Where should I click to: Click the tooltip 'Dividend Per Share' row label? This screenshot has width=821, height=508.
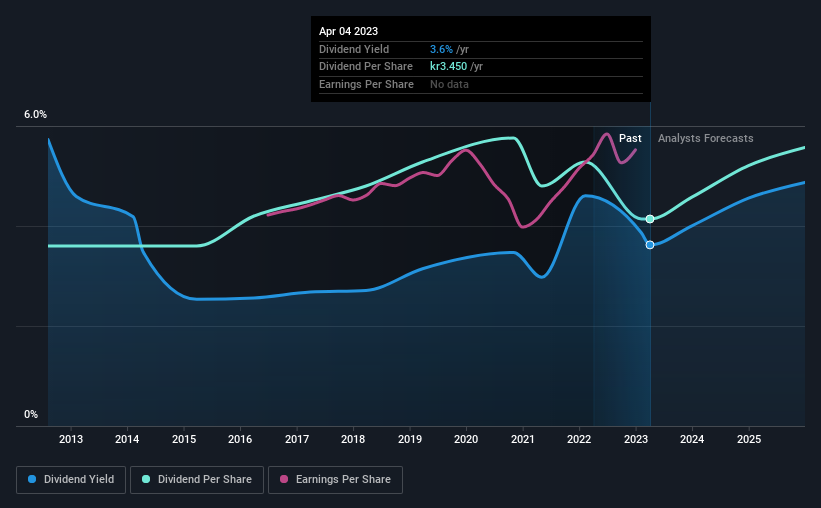365,67
